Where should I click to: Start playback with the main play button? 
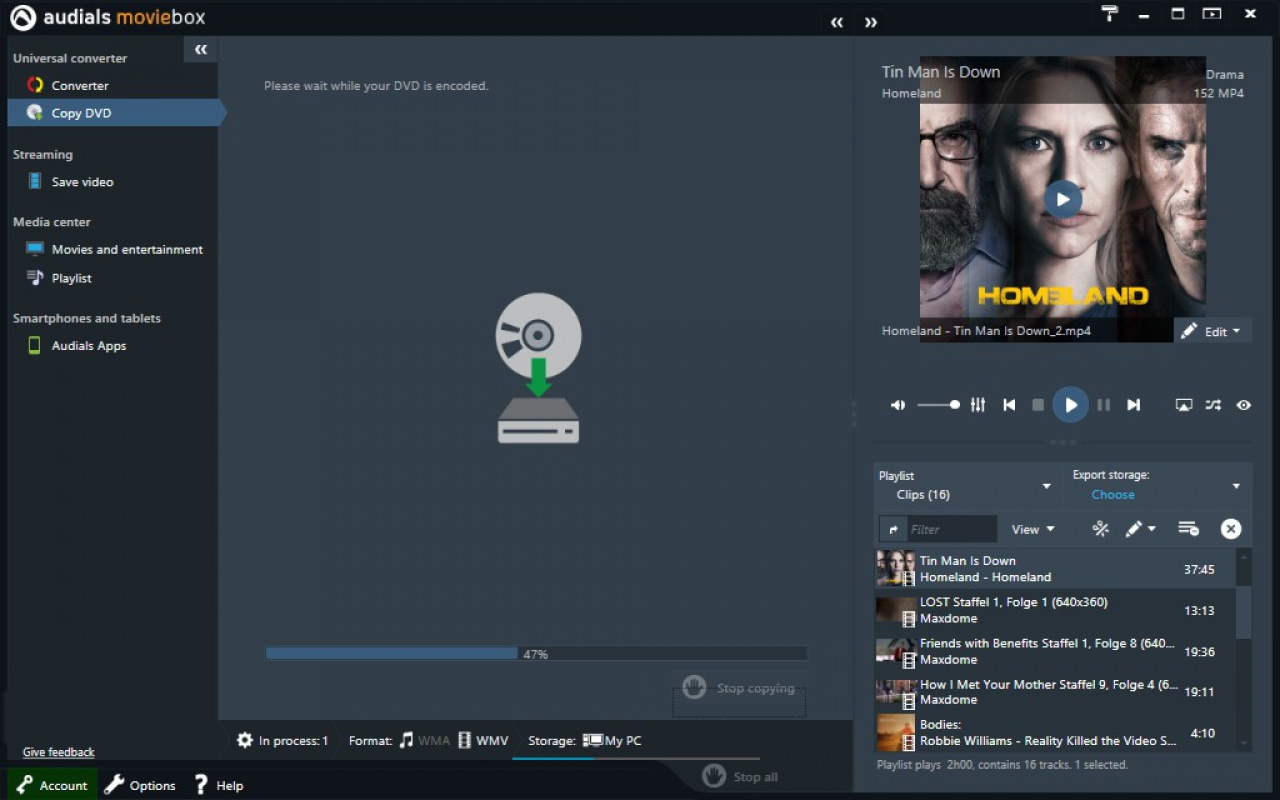click(x=1070, y=405)
